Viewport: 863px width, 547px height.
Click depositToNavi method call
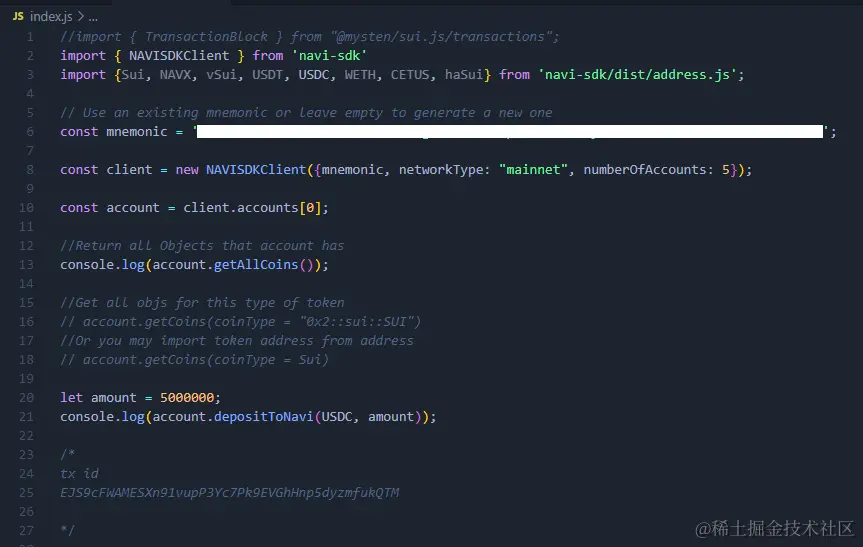[x=264, y=417]
